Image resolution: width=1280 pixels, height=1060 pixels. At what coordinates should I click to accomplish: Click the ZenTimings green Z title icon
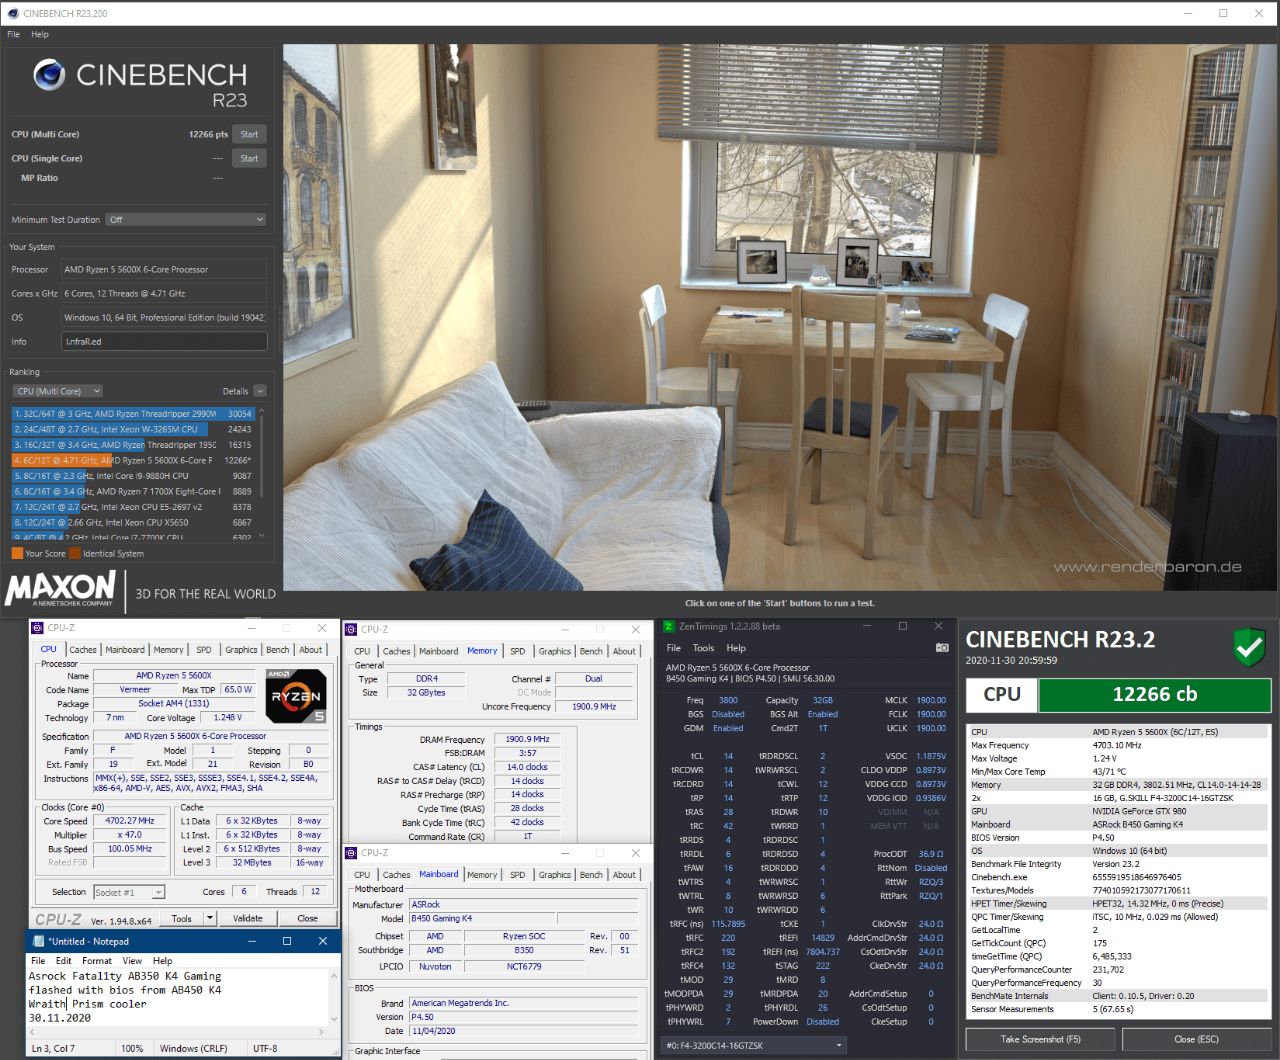click(669, 627)
